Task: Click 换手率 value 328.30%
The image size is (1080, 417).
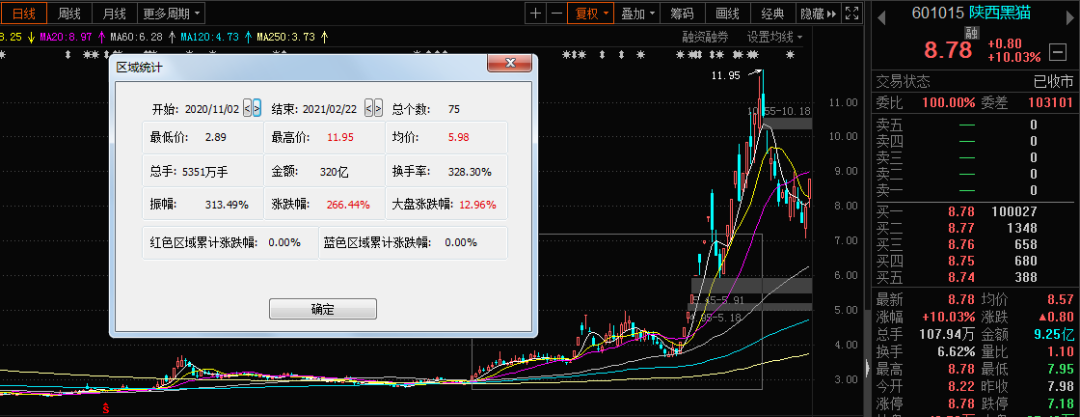Action: [x=470, y=171]
